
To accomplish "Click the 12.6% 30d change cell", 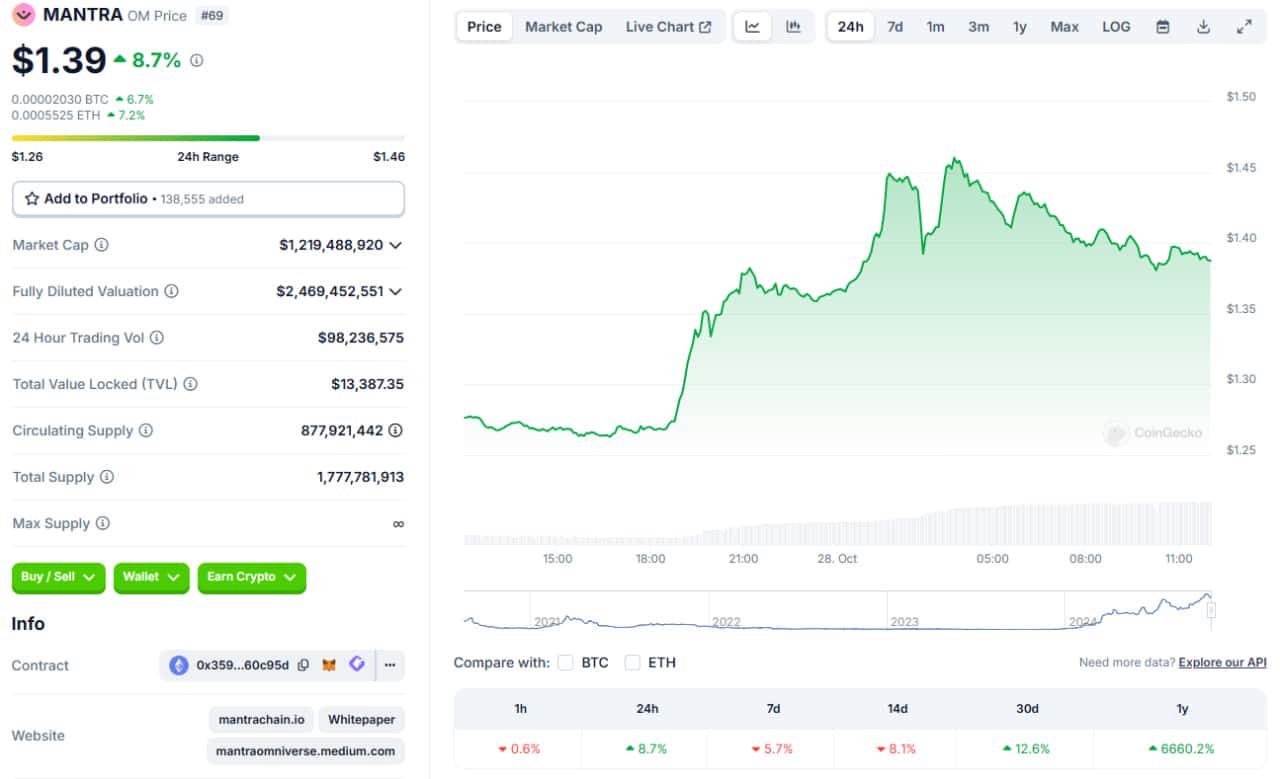I will coord(1027,748).
